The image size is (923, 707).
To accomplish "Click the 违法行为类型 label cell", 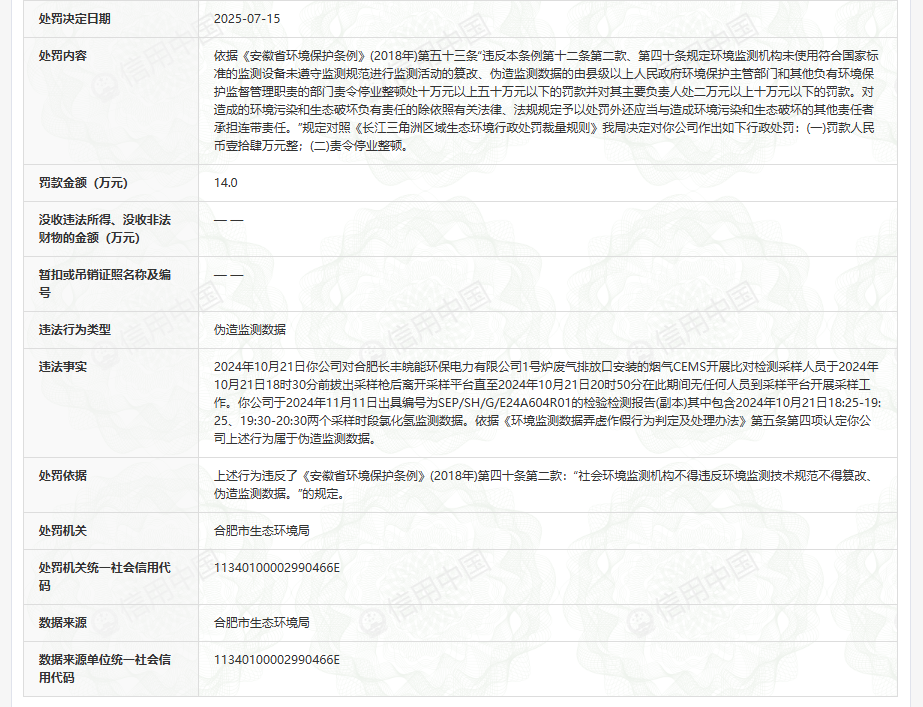I will tap(75, 329).
